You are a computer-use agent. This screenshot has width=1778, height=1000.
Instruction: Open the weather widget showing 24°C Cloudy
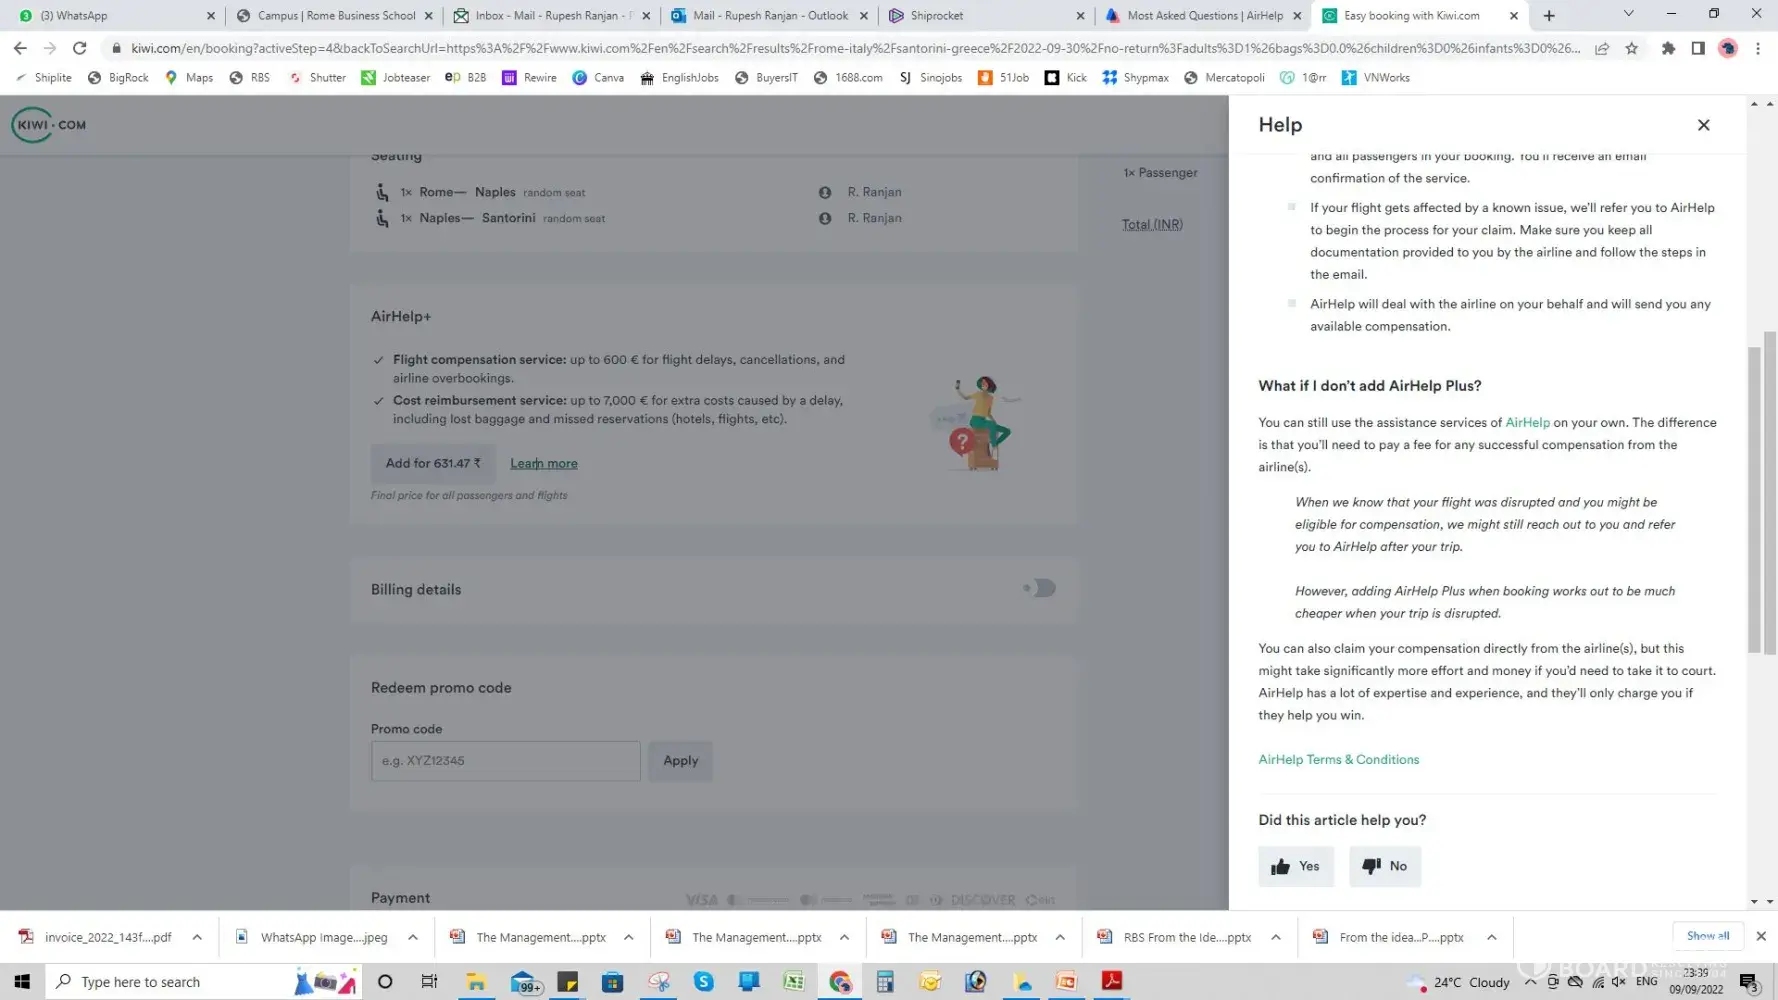(1458, 982)
